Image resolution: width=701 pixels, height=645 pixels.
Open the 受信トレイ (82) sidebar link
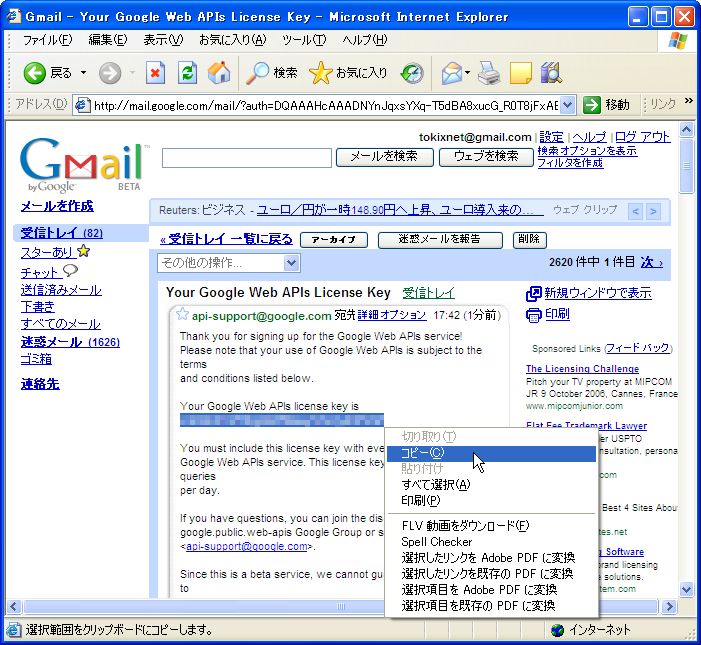[x=62, y=233]
